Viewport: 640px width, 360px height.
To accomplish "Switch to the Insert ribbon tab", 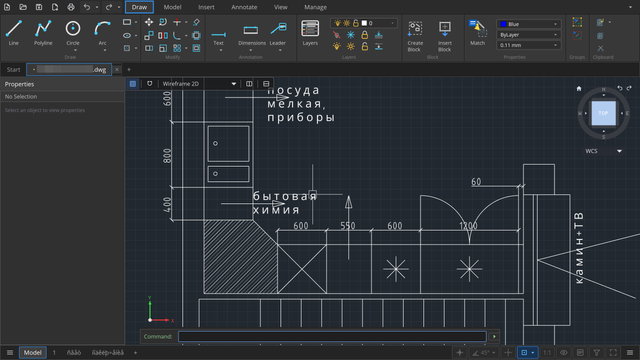I will tap(206, 7).
